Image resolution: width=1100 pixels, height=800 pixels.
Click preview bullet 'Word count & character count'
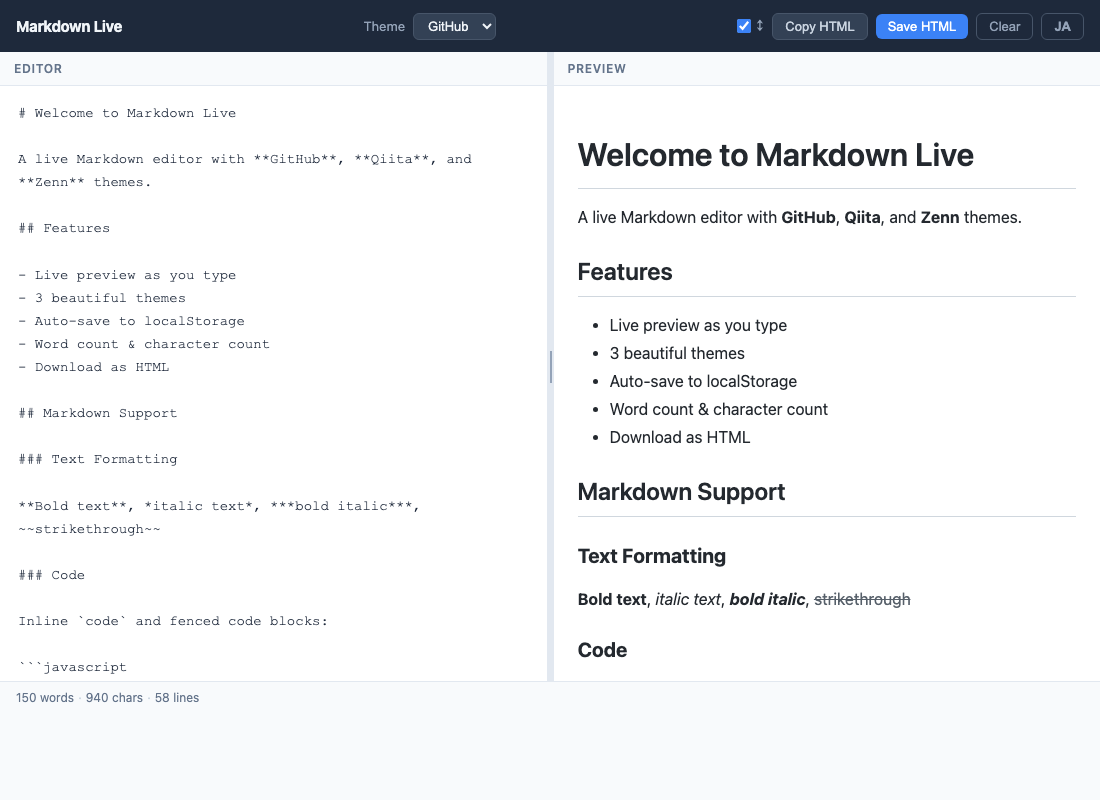click(718, 410)
